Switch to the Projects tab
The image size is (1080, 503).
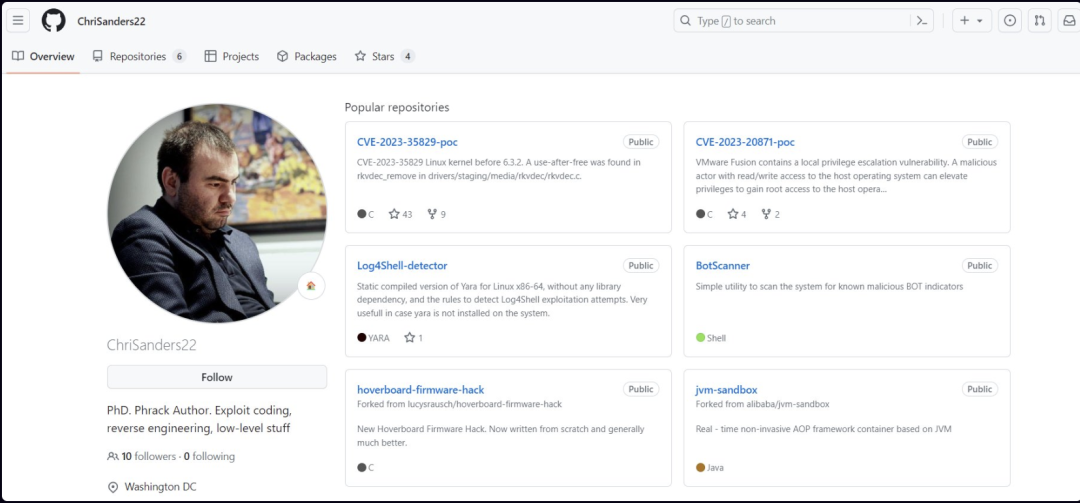[231, 57]
